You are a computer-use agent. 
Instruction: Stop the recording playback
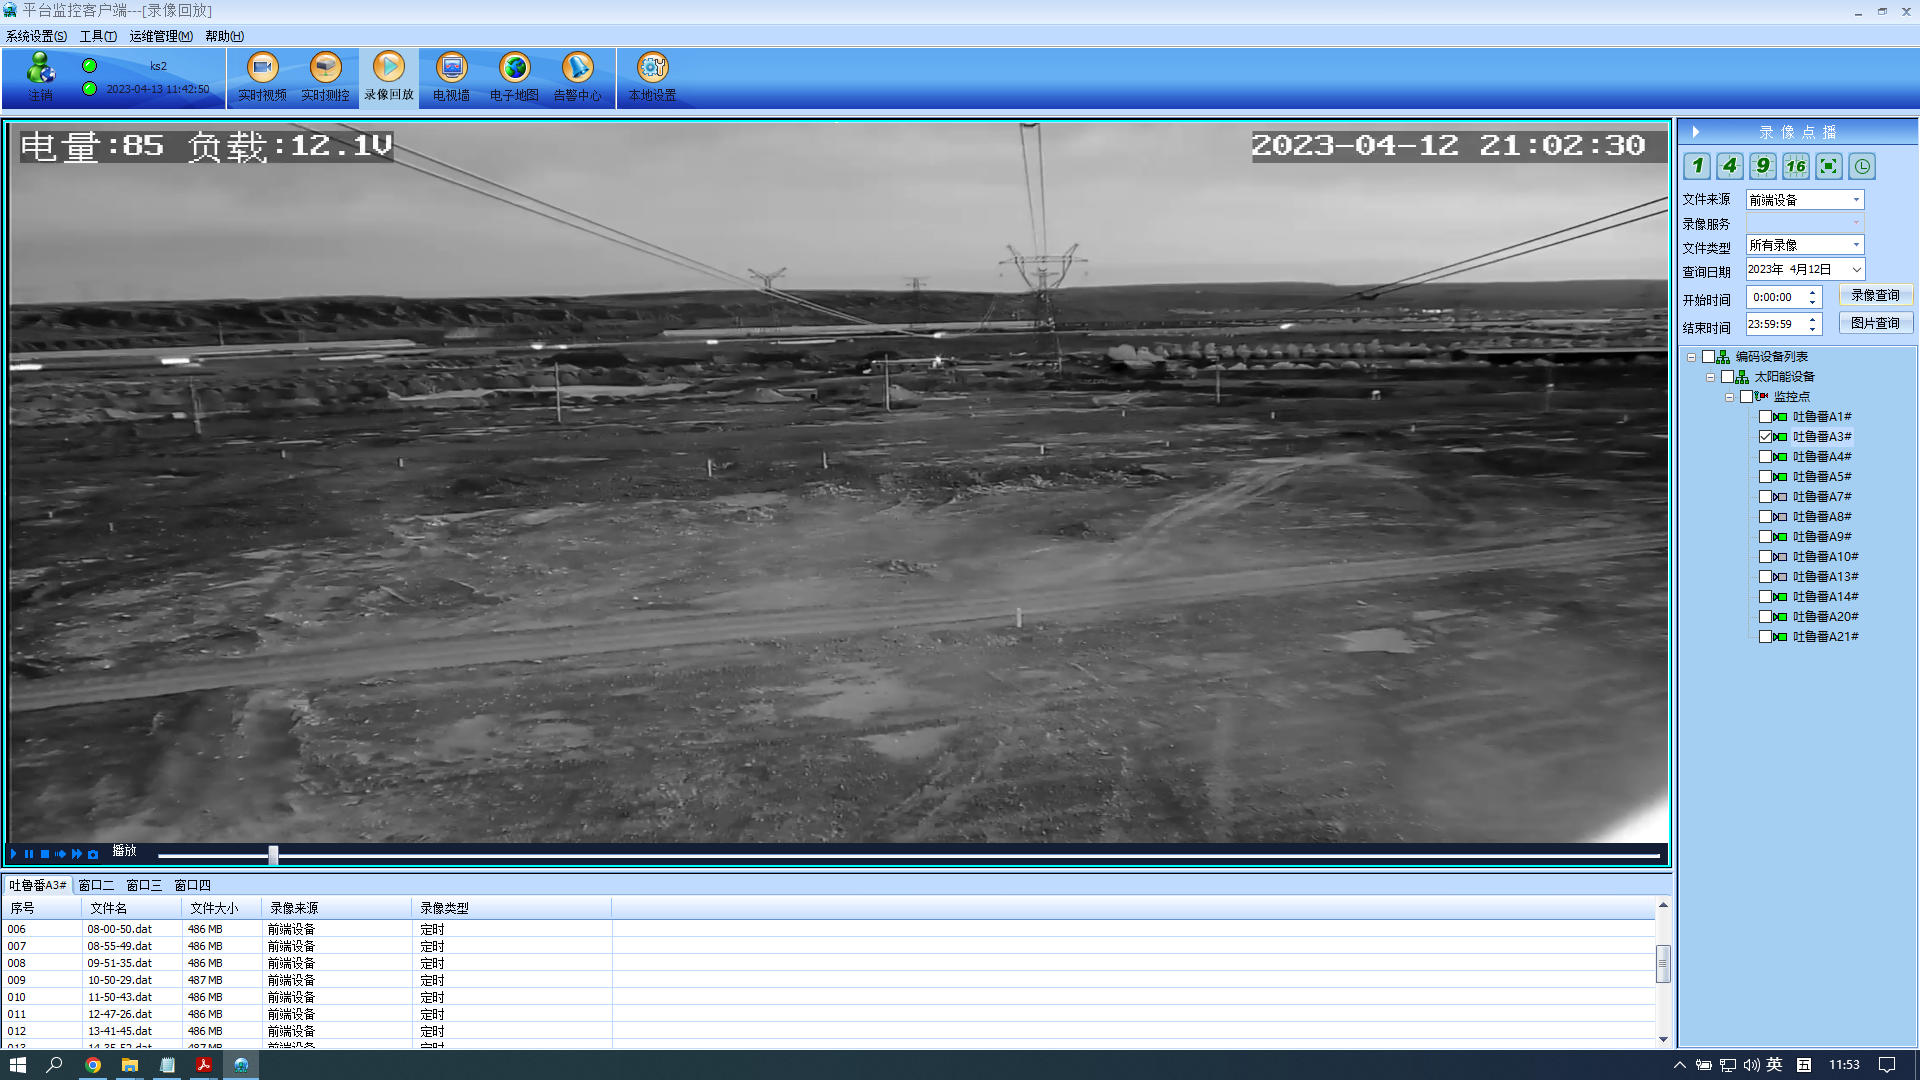(45, 854)
